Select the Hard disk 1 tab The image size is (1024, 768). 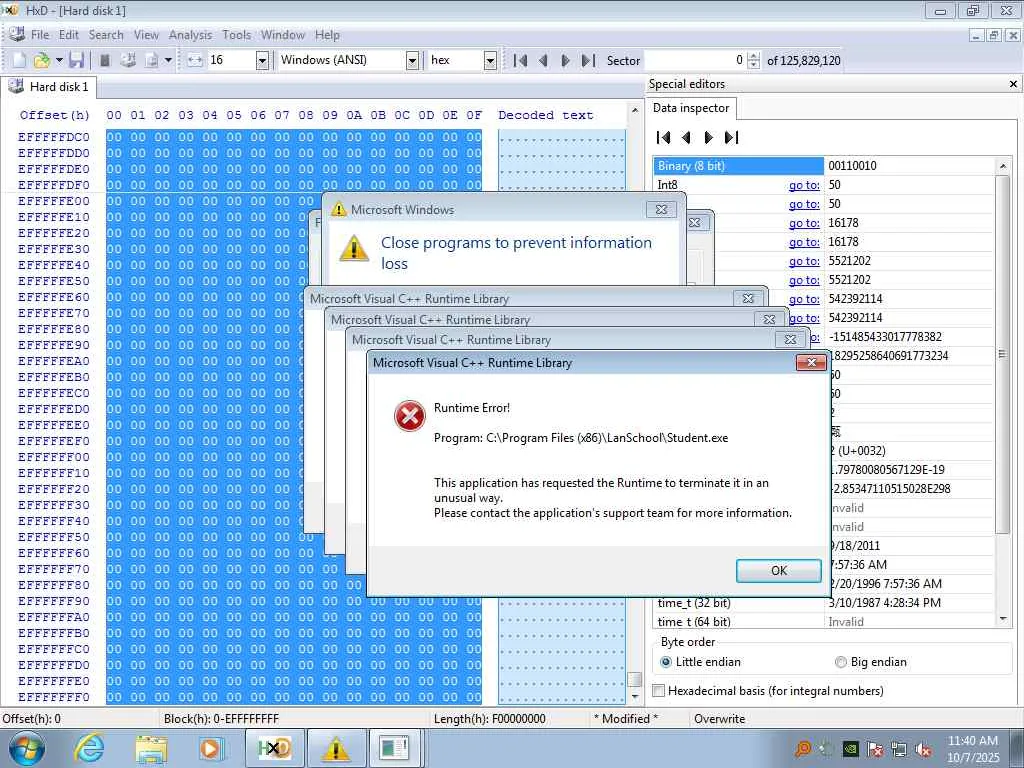[x=49, y=87]
